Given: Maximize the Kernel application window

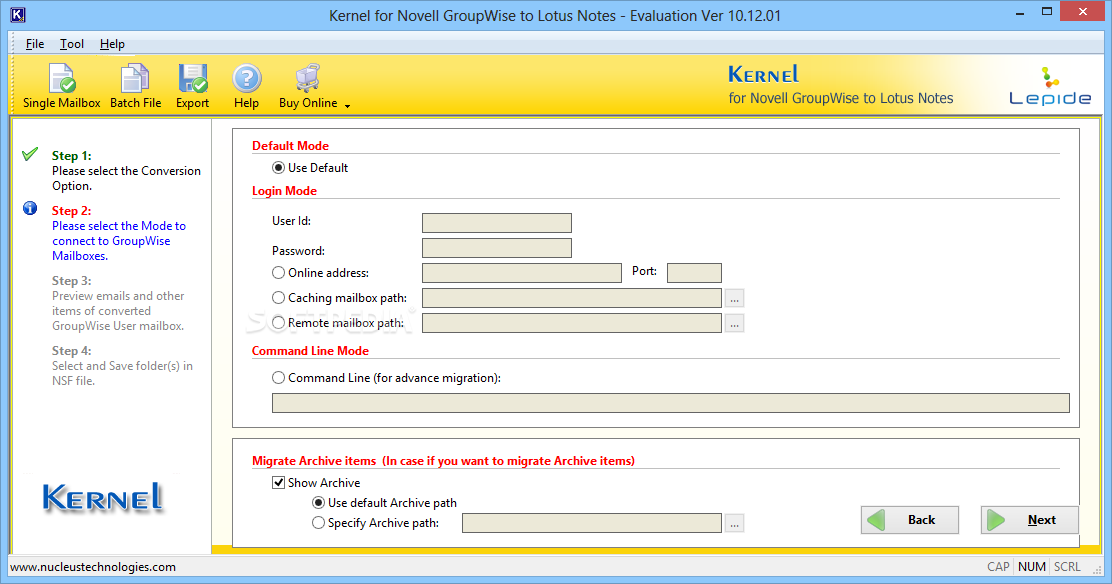Looking at the screenshot, I should 1047,12.
